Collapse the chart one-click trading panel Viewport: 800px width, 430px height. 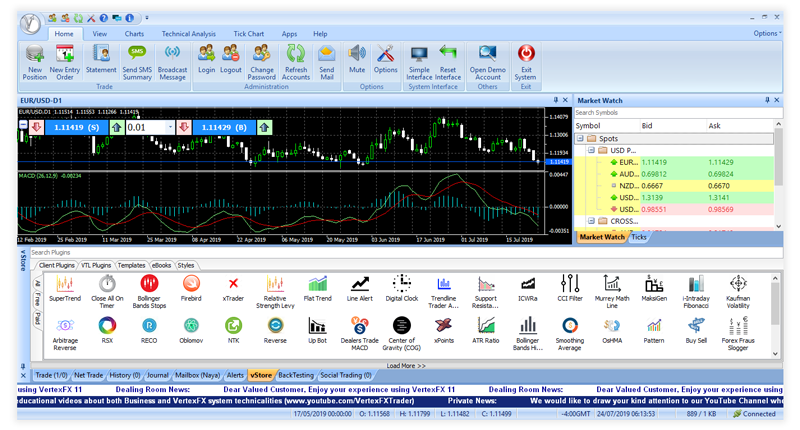click(23, 124)
